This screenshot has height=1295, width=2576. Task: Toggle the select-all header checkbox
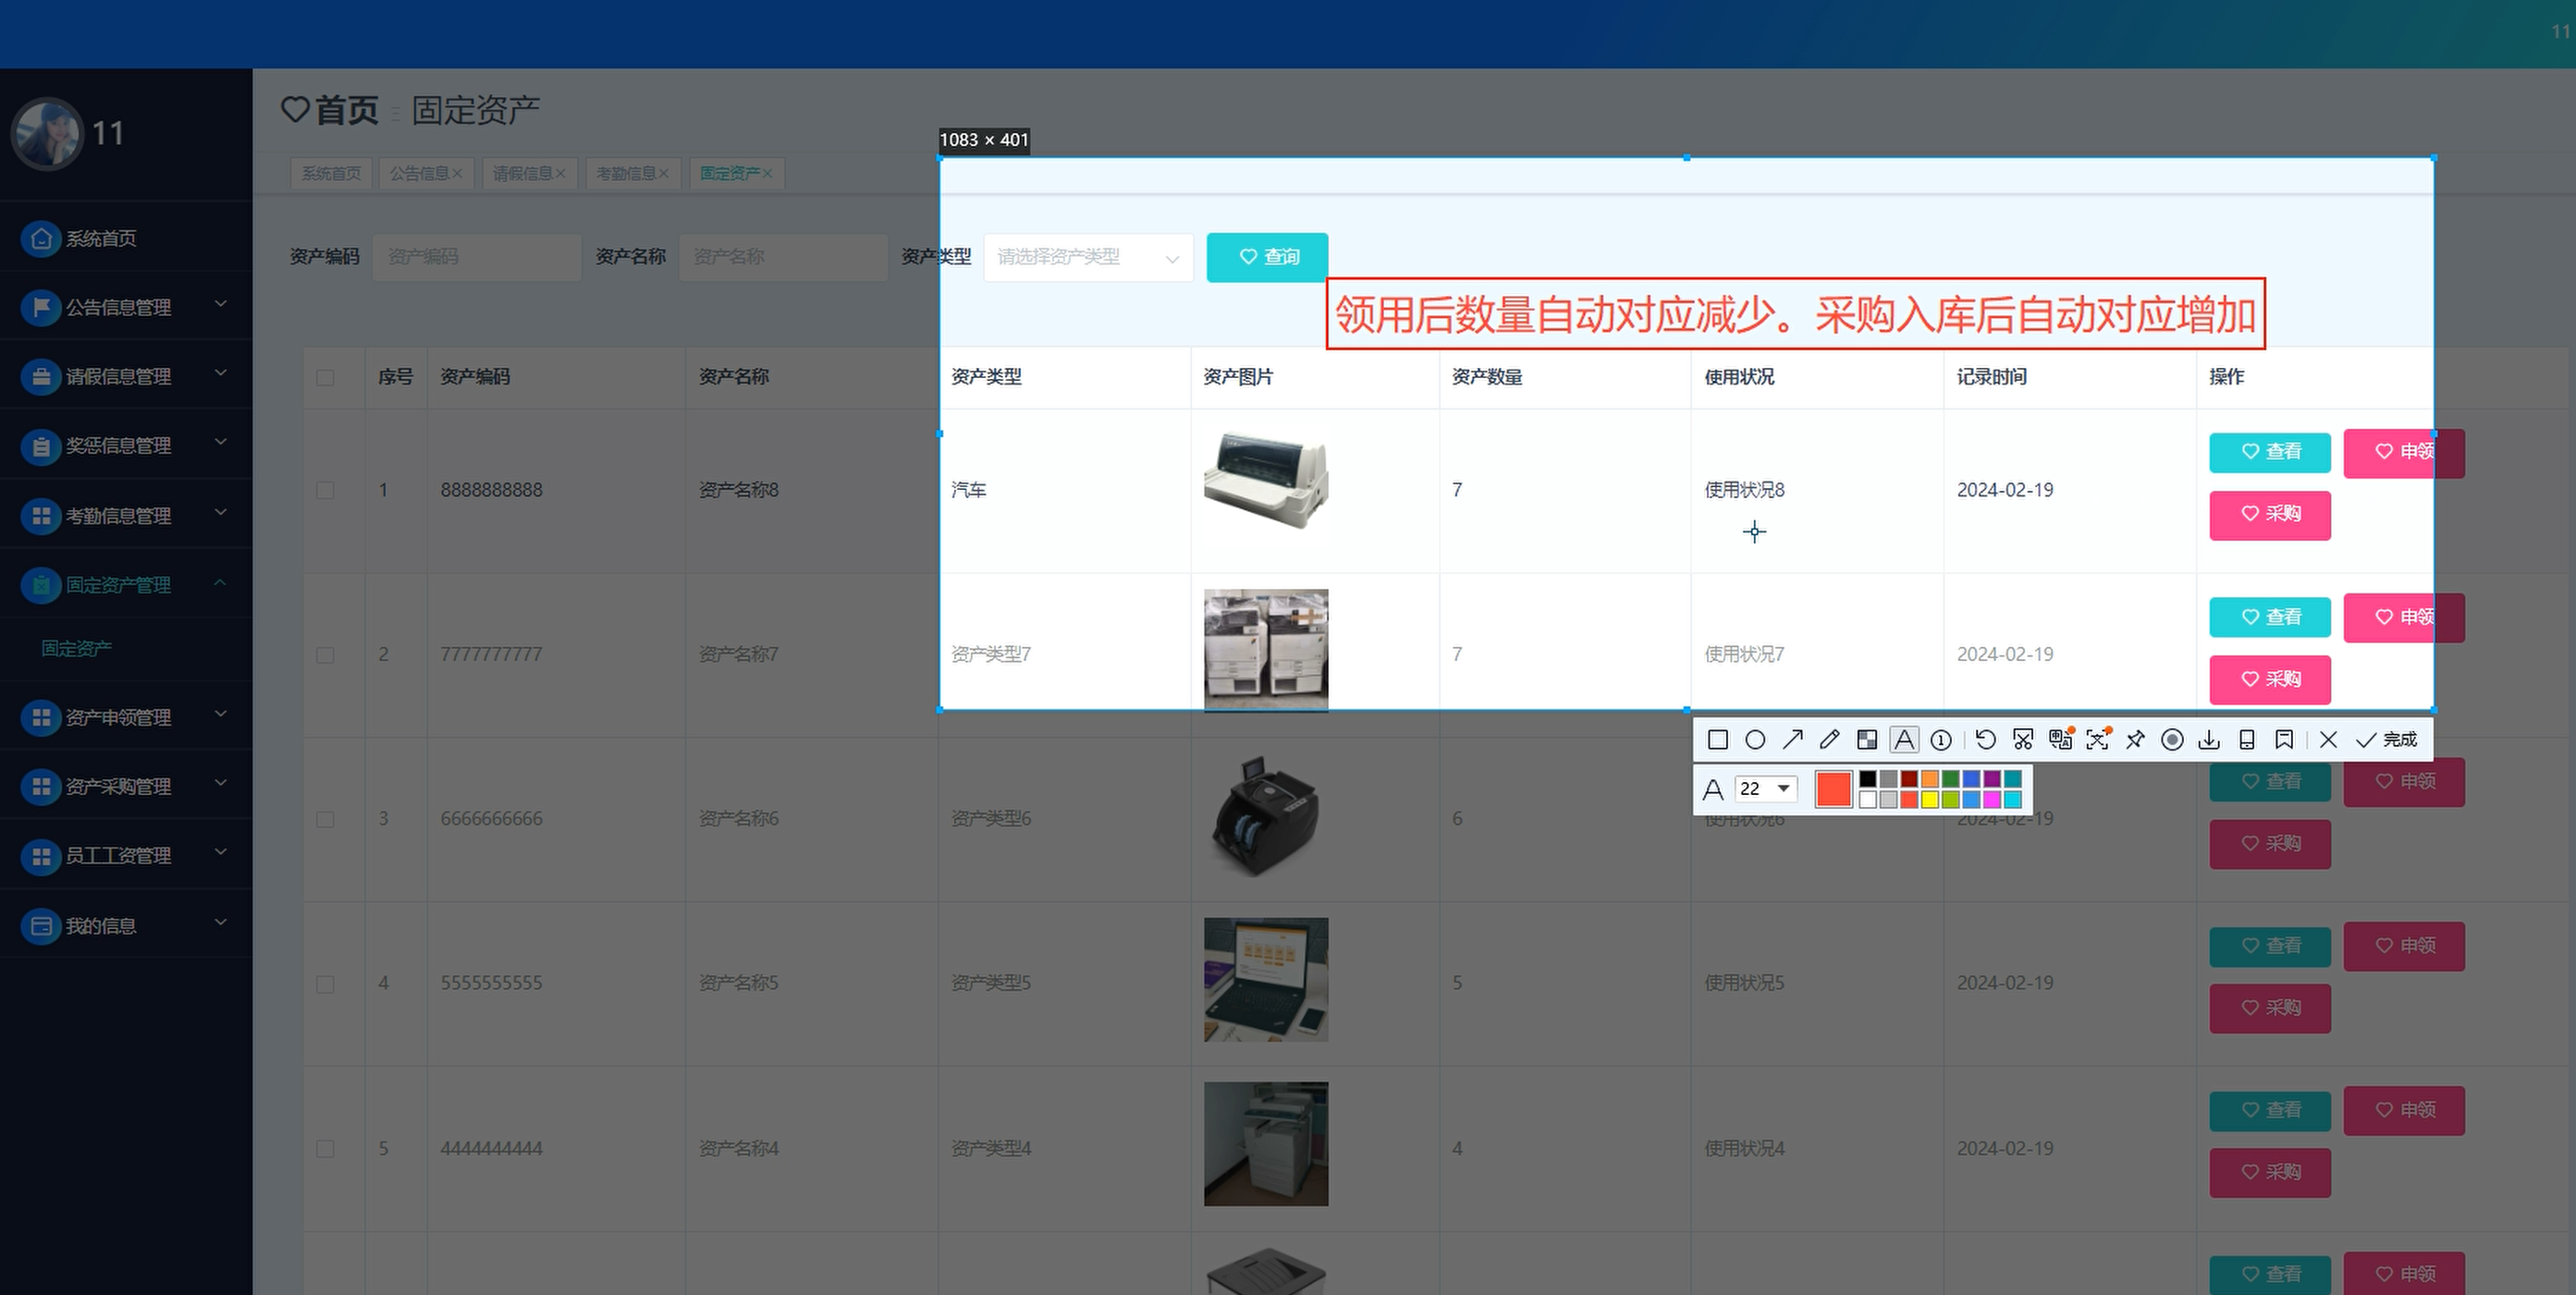pyautogui.click(x=325, y=377)
